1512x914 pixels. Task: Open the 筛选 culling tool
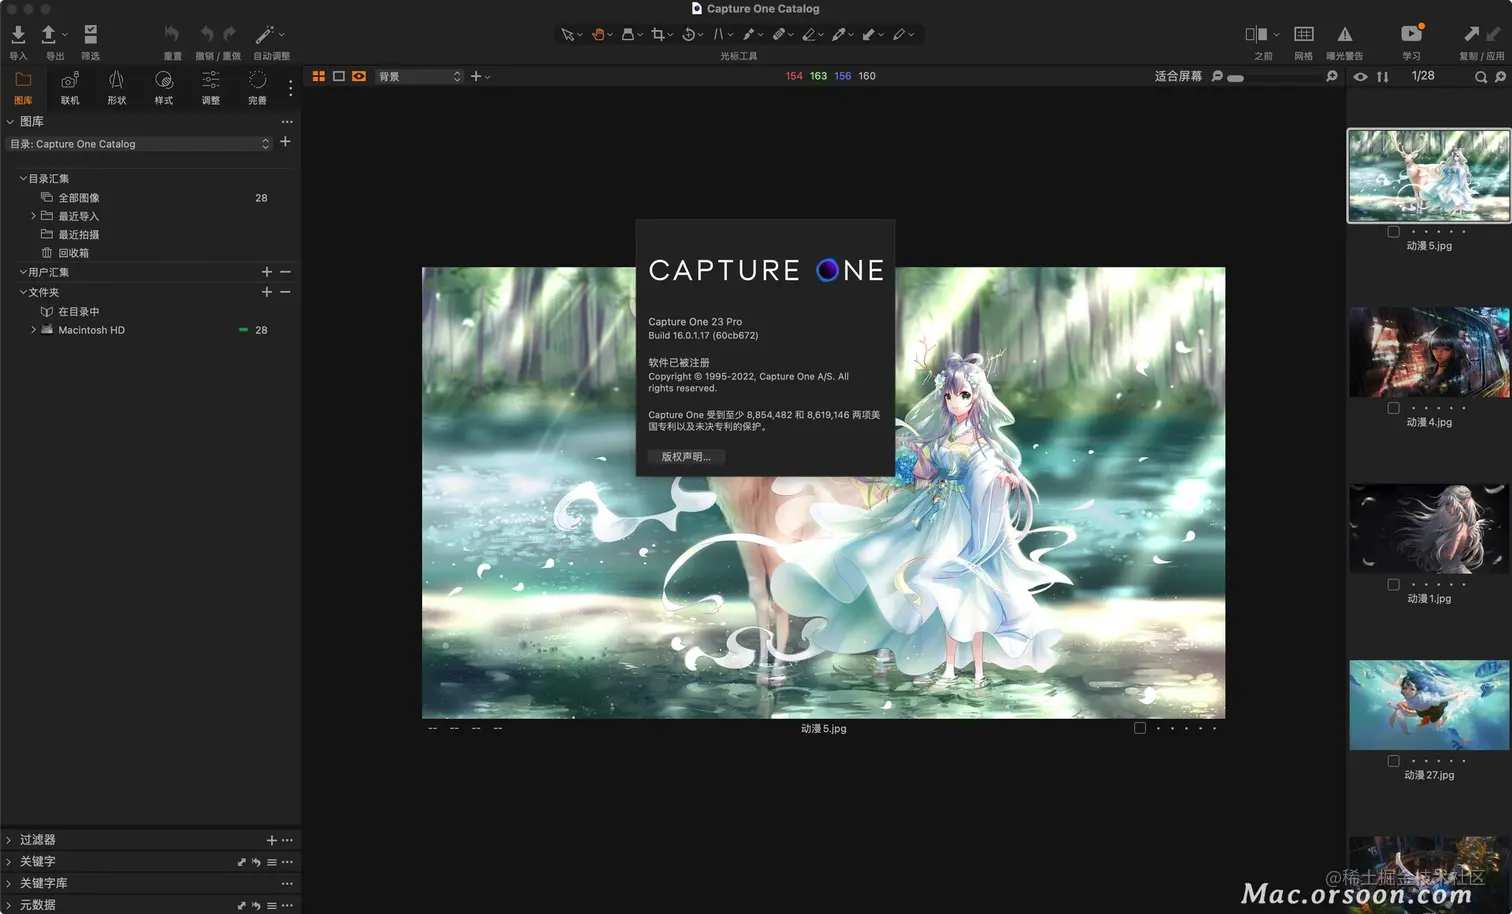90,35
